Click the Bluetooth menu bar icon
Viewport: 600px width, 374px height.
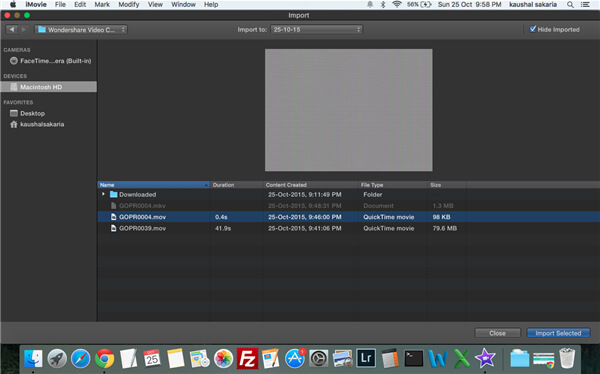(x=383, y=5)
